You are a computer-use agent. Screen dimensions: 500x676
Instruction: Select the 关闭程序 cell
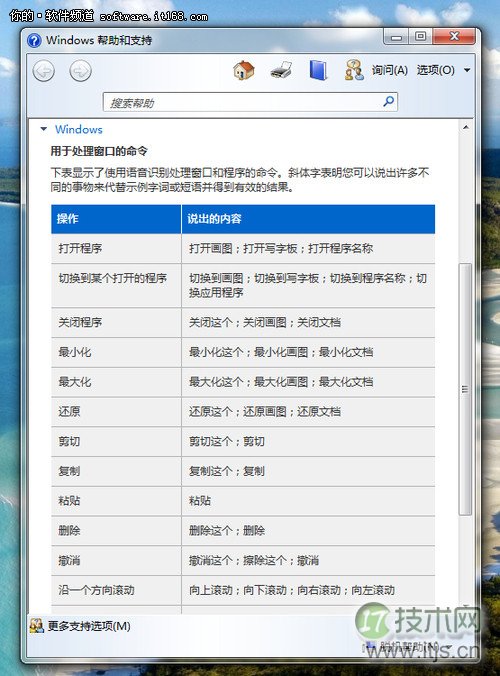pos(116,323)
